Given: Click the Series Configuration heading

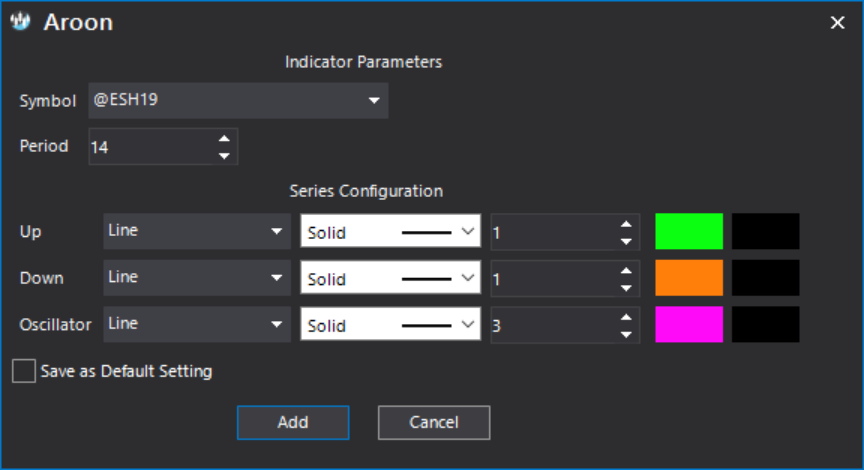Looking at the screenshot, I should pyautogui.click(x=366, y=191).
